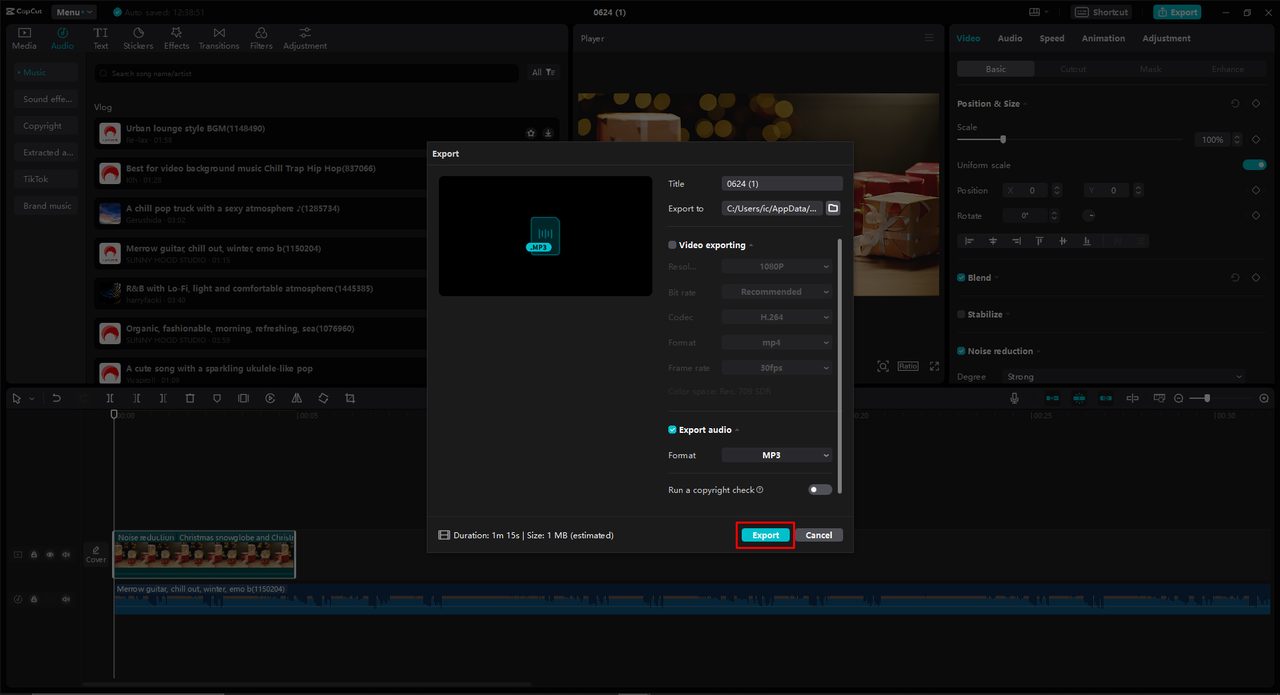Click the Ratio button in the Player
This screenshot has height=695, width=1280.
click(908, 366)
